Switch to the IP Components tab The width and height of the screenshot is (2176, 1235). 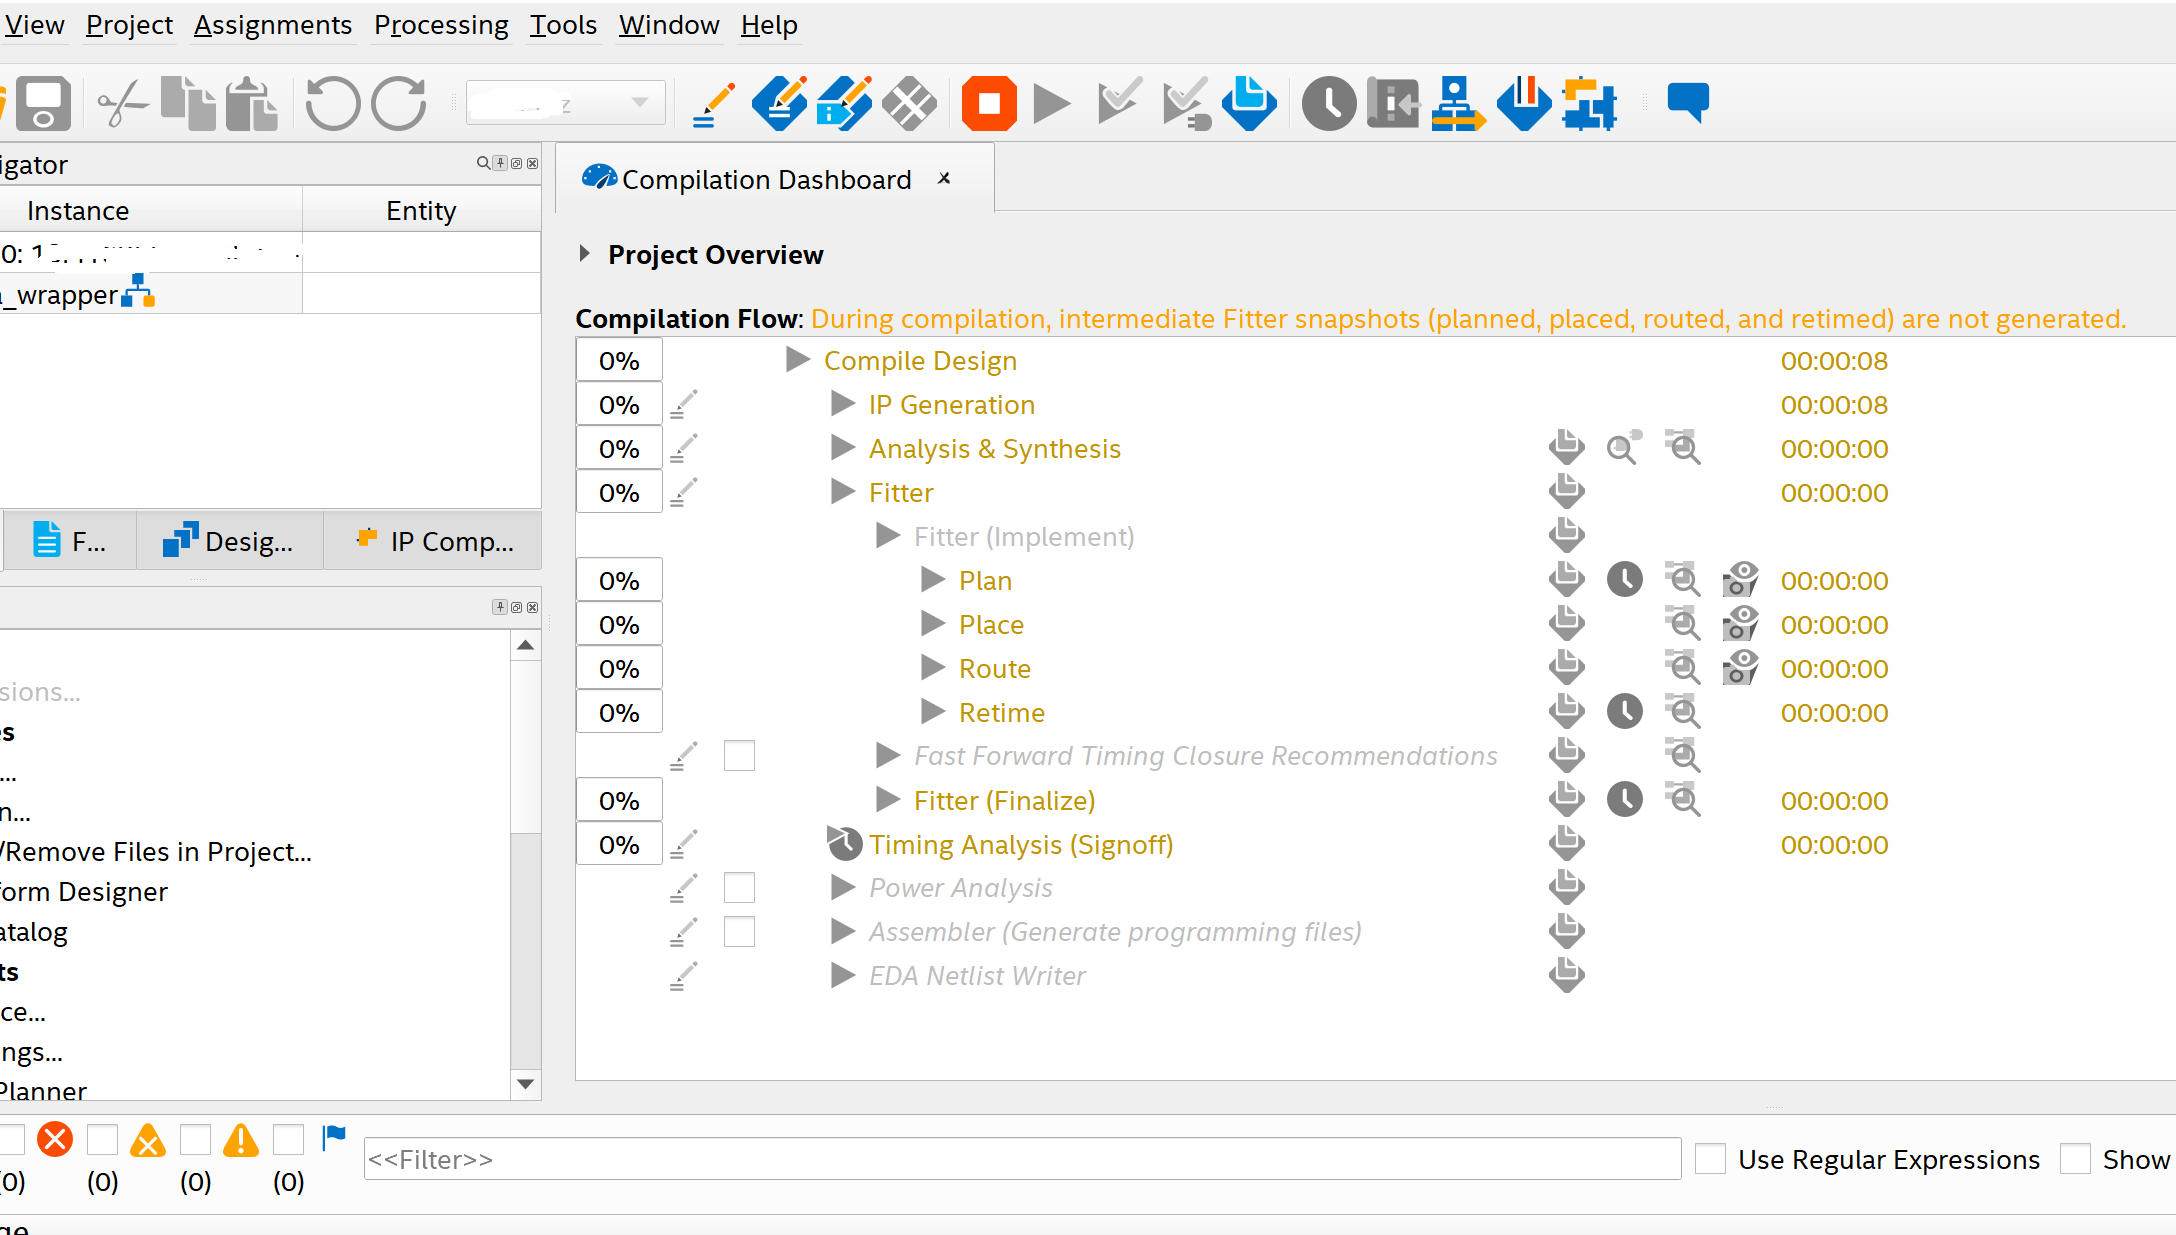(435, 541)
